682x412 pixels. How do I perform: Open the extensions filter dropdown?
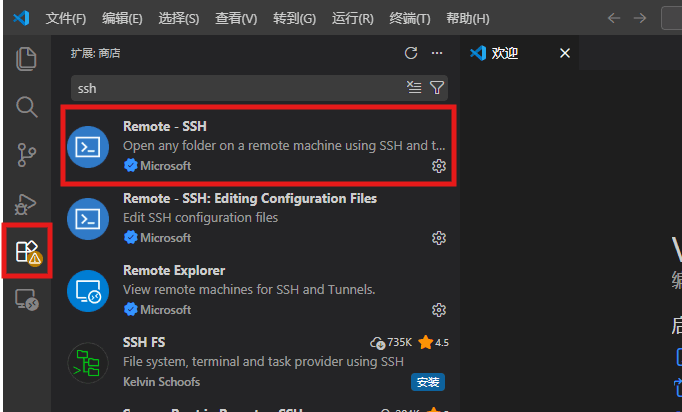tap(437, 88)
